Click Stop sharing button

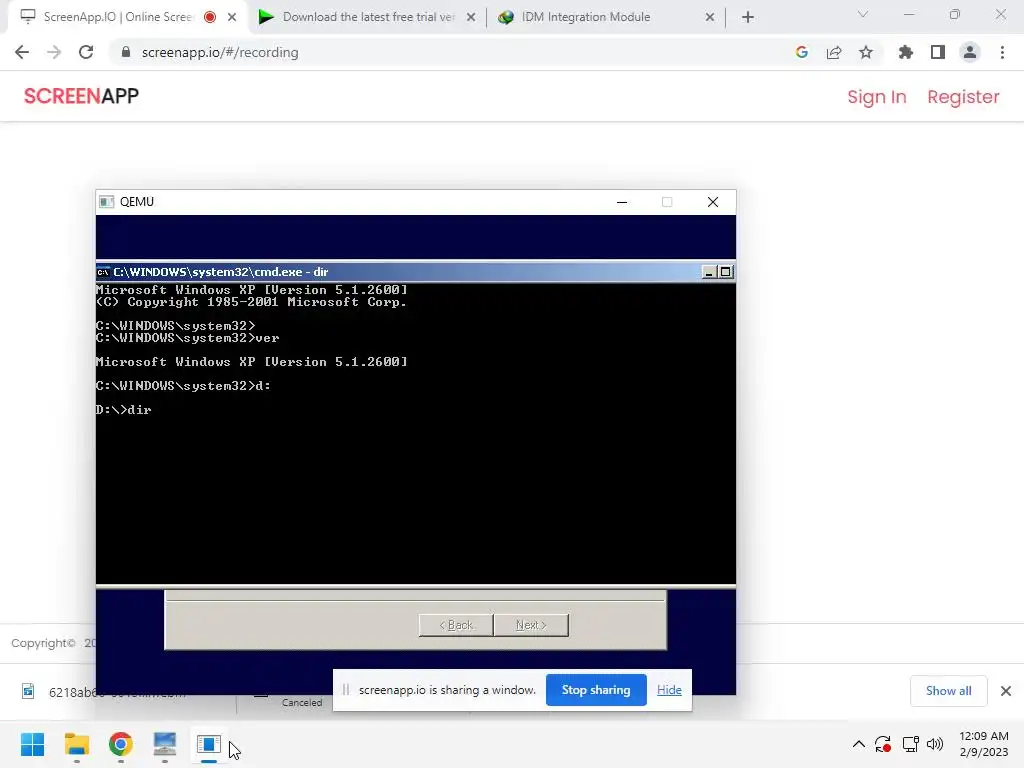(x=596, y=690)
